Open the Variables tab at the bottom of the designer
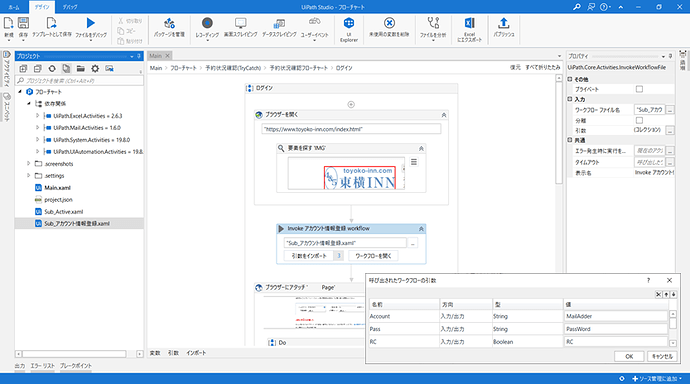690x384 pixels. point(155,353)
